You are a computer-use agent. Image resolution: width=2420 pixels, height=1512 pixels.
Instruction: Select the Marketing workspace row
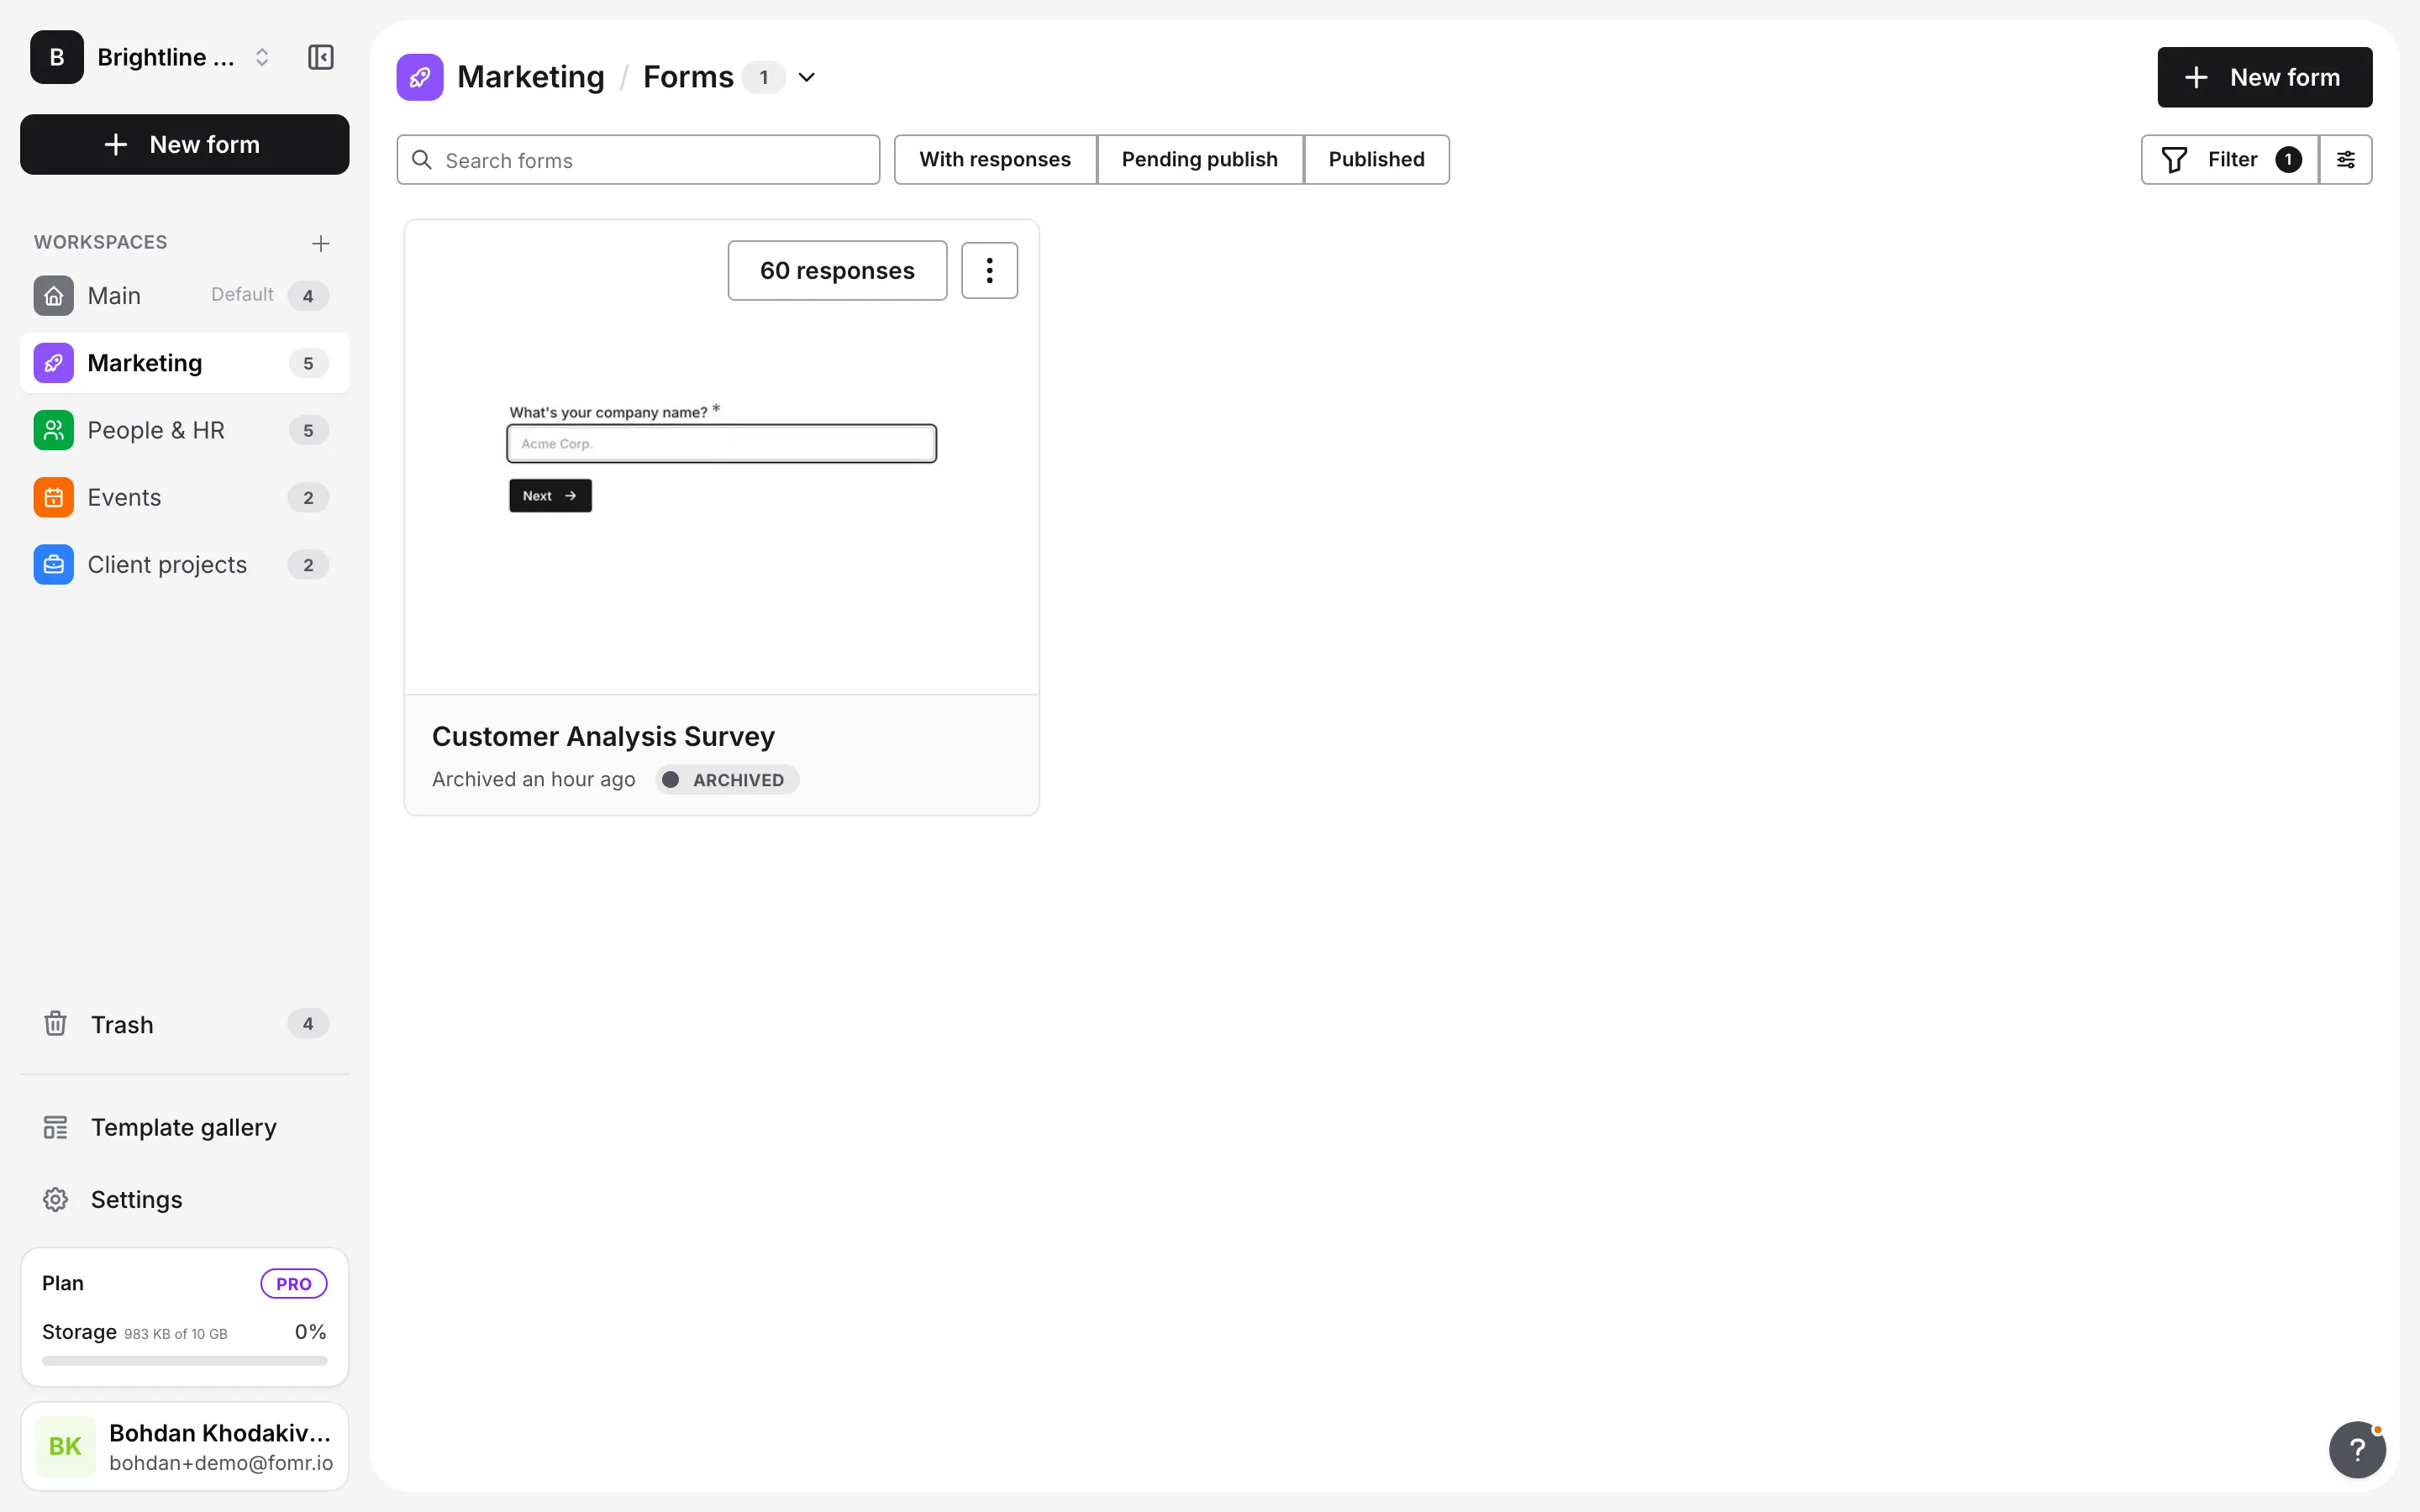pyautogui.click(x=184, y=362)
